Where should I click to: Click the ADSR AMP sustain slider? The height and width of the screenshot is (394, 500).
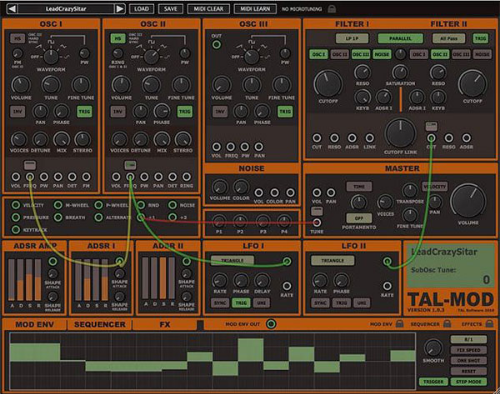coord(29,279)
